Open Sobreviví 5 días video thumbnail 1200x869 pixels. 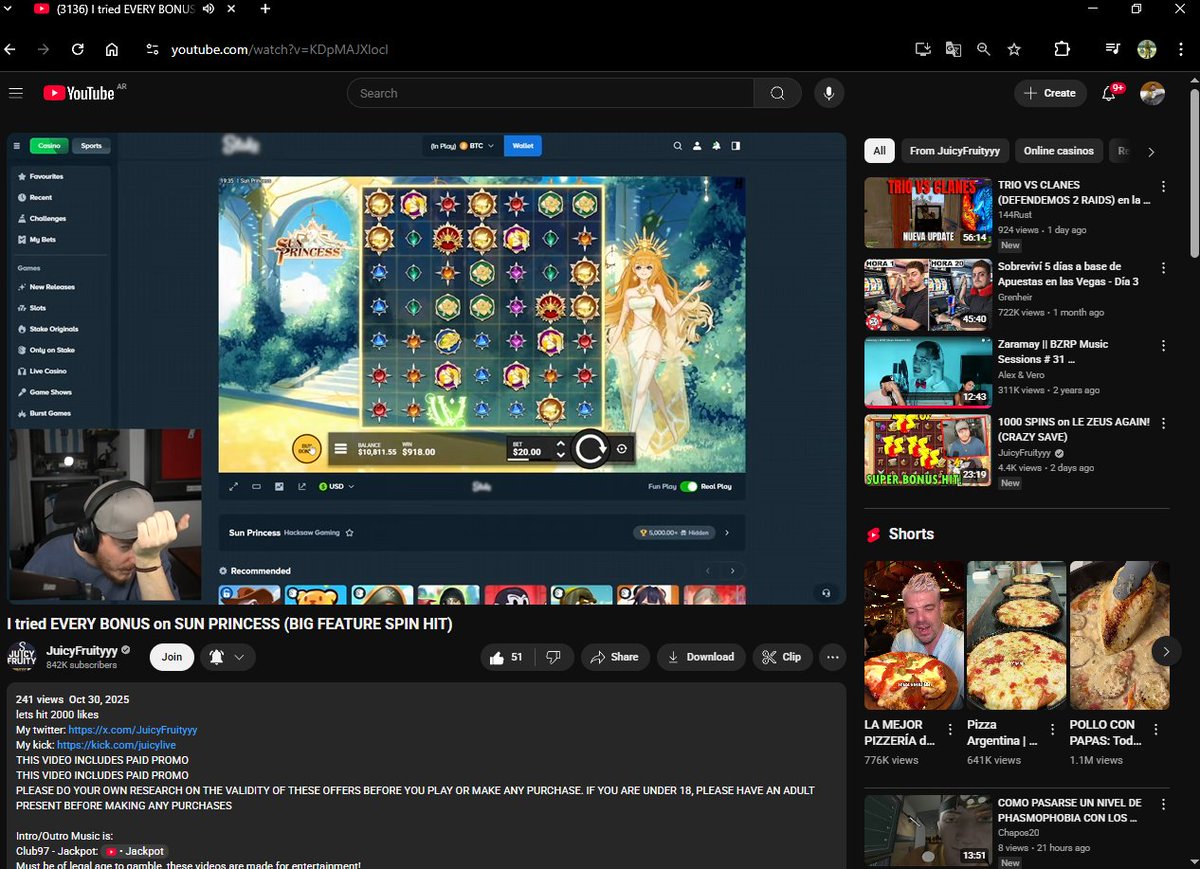pyautogui.click(x=928, y=295)
